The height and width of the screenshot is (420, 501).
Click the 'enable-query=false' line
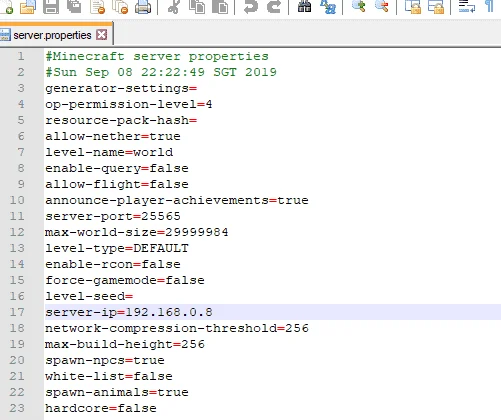(117, 168)
